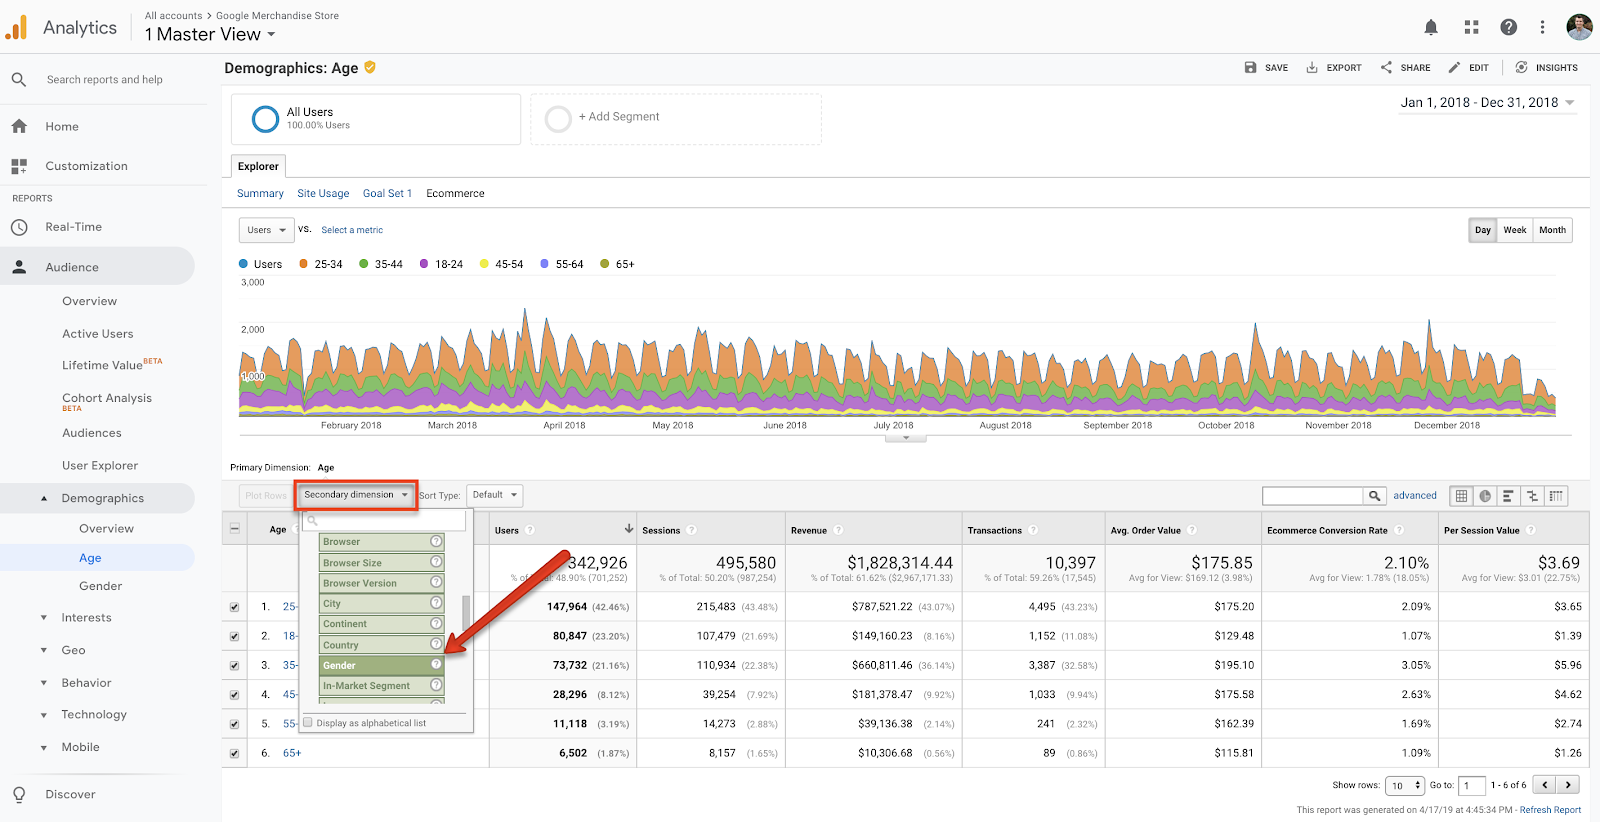This screenshot has height=822, width=1600.
Task: Switch to the Site Usage tab
Action: pos(323,194)
